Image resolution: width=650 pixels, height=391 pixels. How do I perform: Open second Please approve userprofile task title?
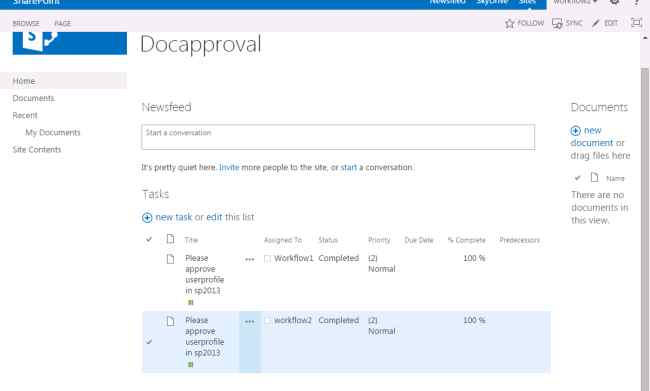(x=204, y=337)
